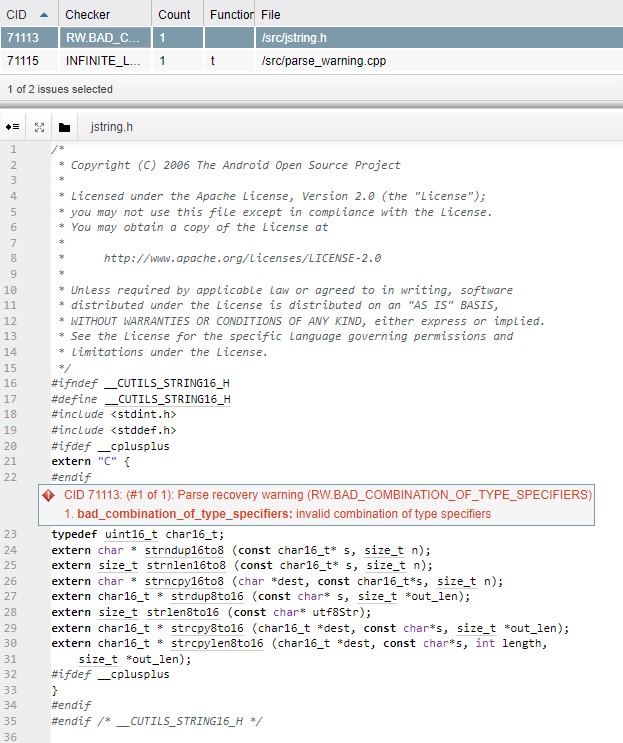The height and width of the screenshot is (743, 623).
Task: Sort issues by Count column
Action: click(174, 15)
